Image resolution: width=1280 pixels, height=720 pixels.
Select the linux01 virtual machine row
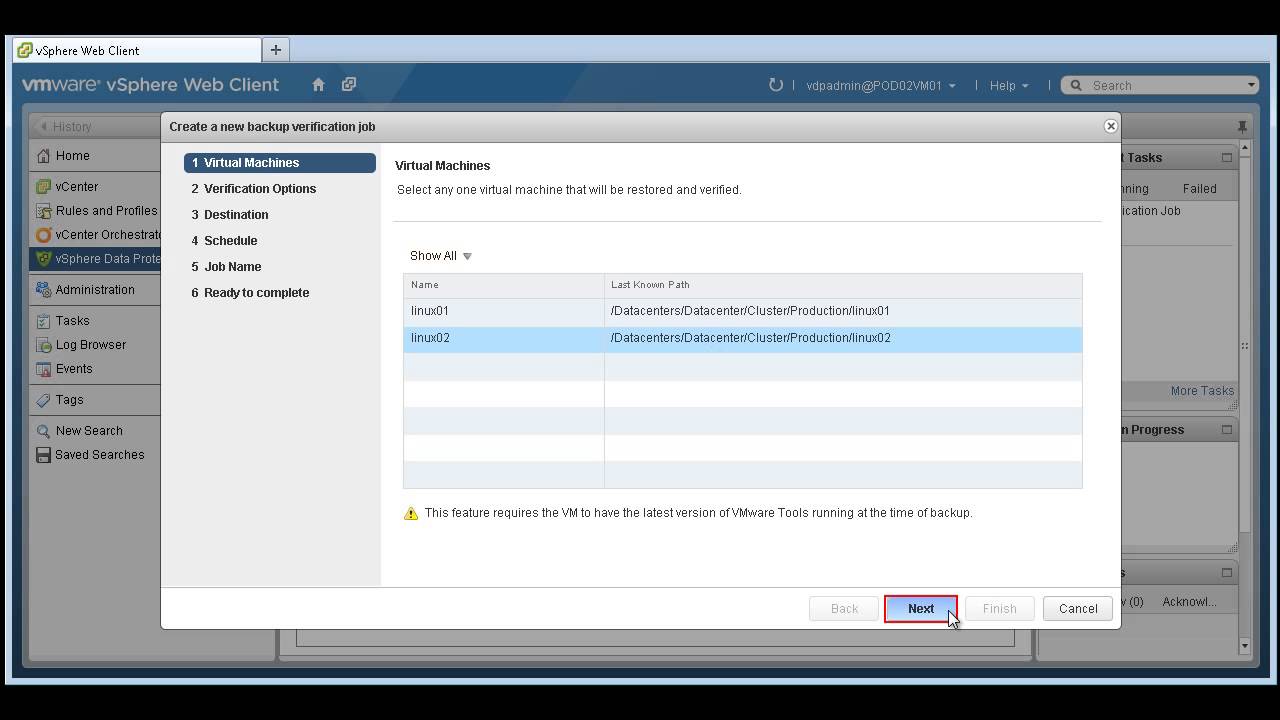point(742,311)
